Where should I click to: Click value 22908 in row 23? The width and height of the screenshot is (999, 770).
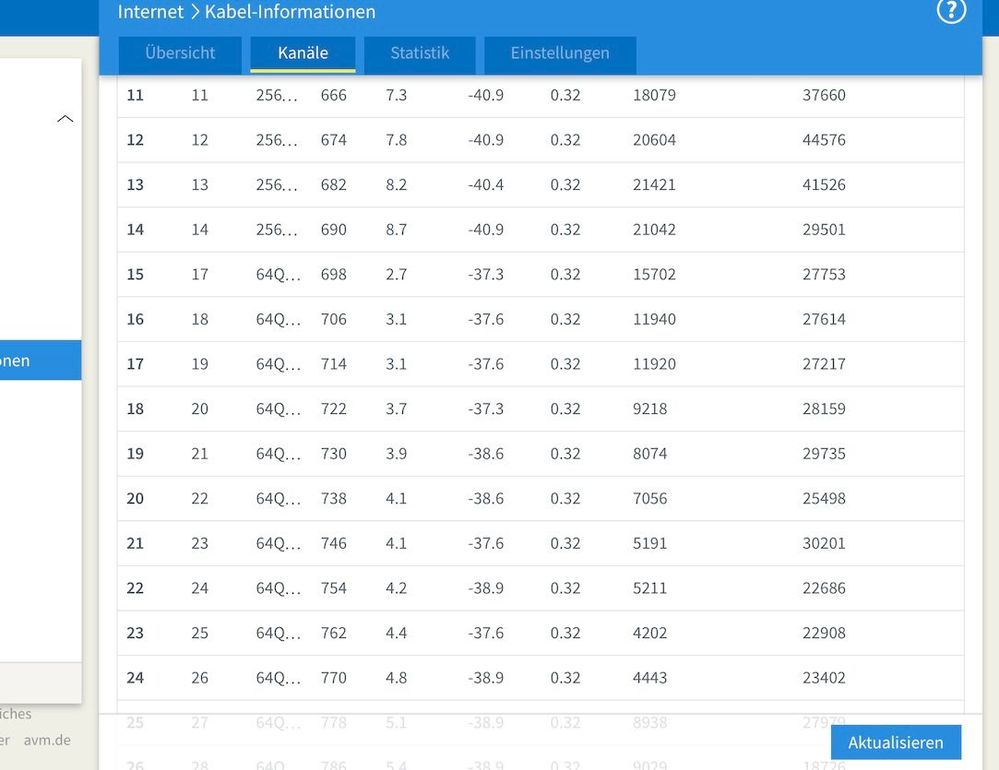click(824, 633)
